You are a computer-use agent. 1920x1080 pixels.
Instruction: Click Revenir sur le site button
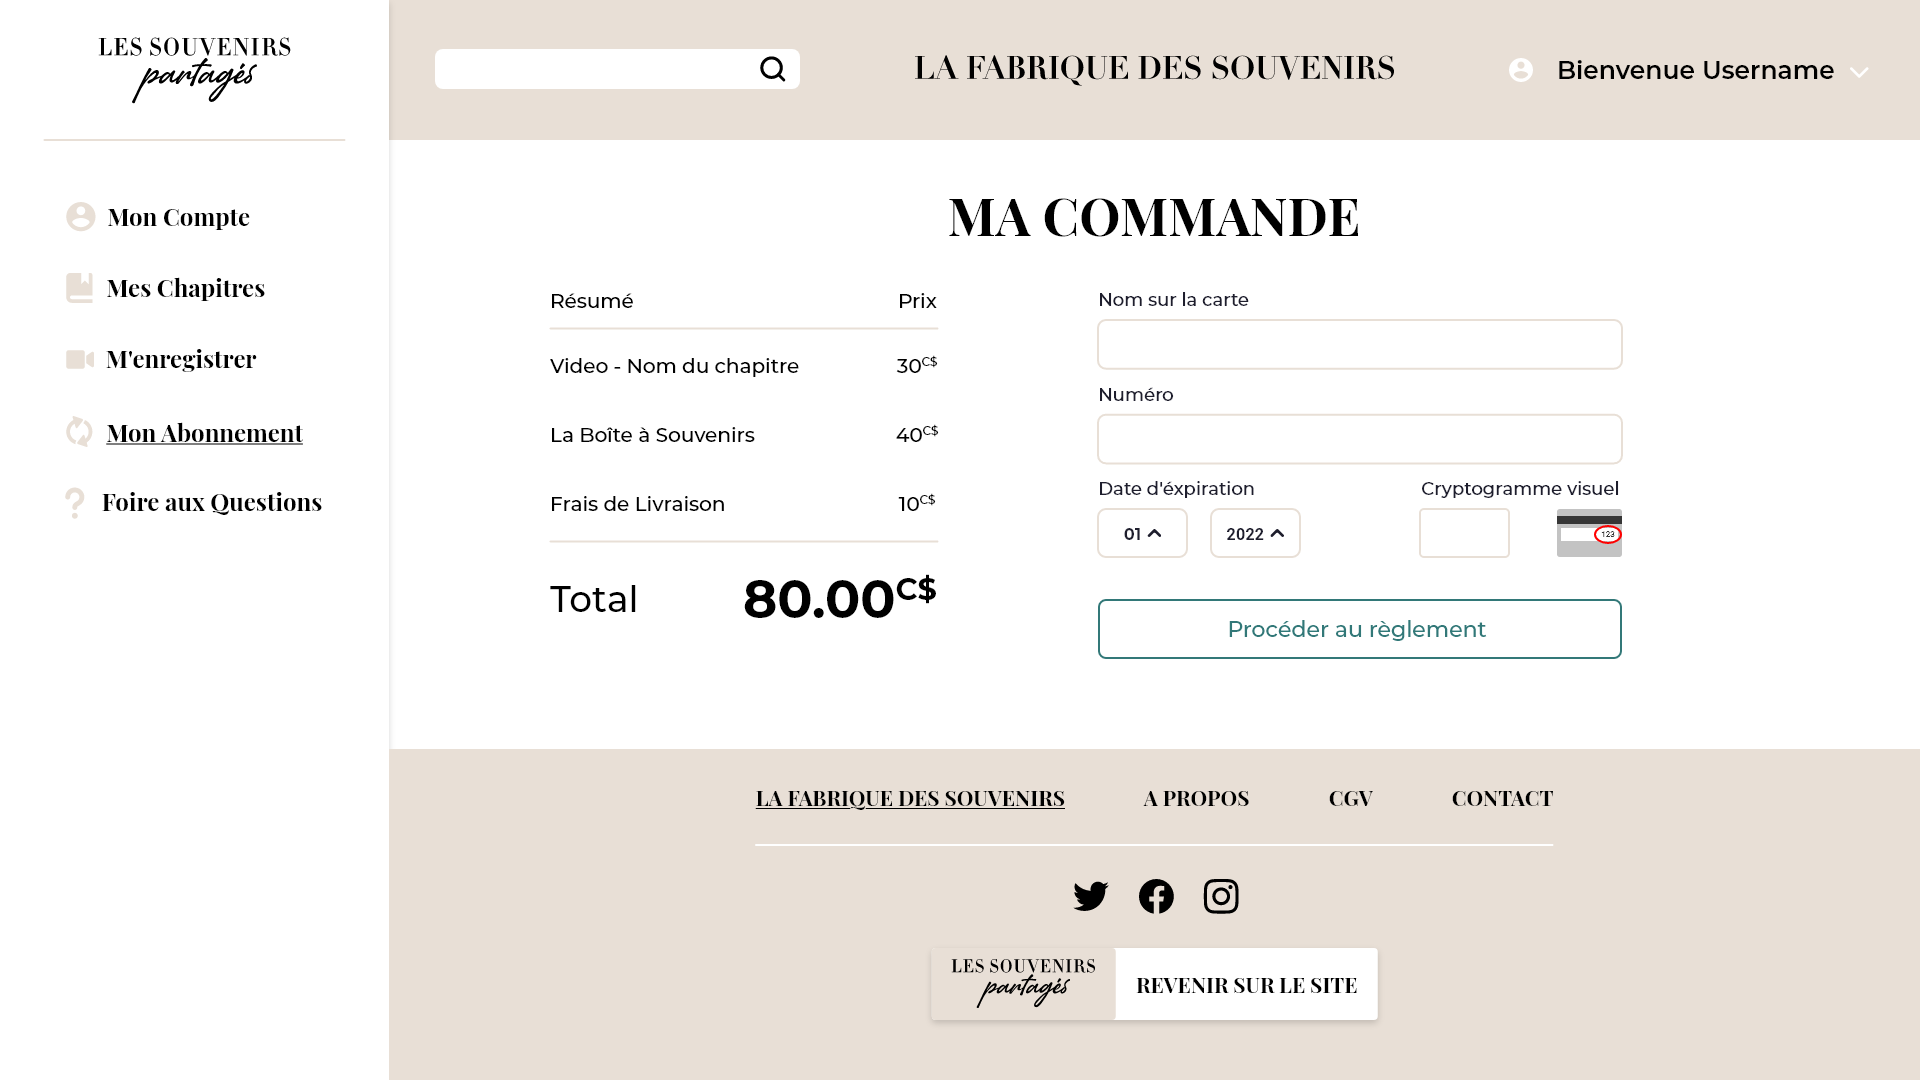1246,985
